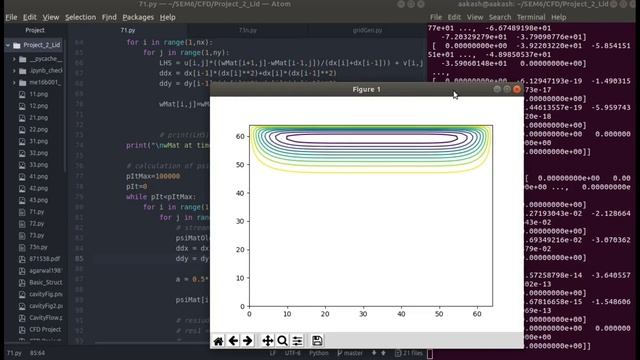Switch to the gridGen.py editor tab
The height and width of the screenshot is (360, 640).
[367, 30]
